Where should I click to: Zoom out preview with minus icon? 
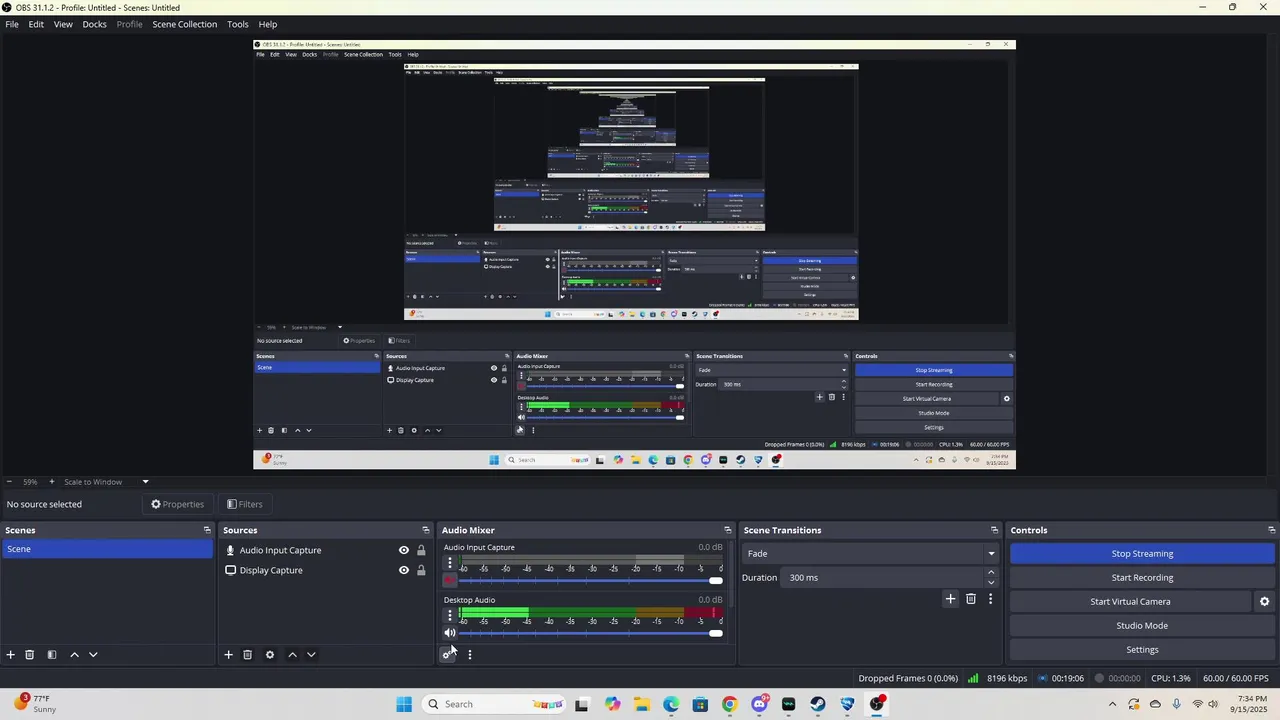(x=9, y=482)
